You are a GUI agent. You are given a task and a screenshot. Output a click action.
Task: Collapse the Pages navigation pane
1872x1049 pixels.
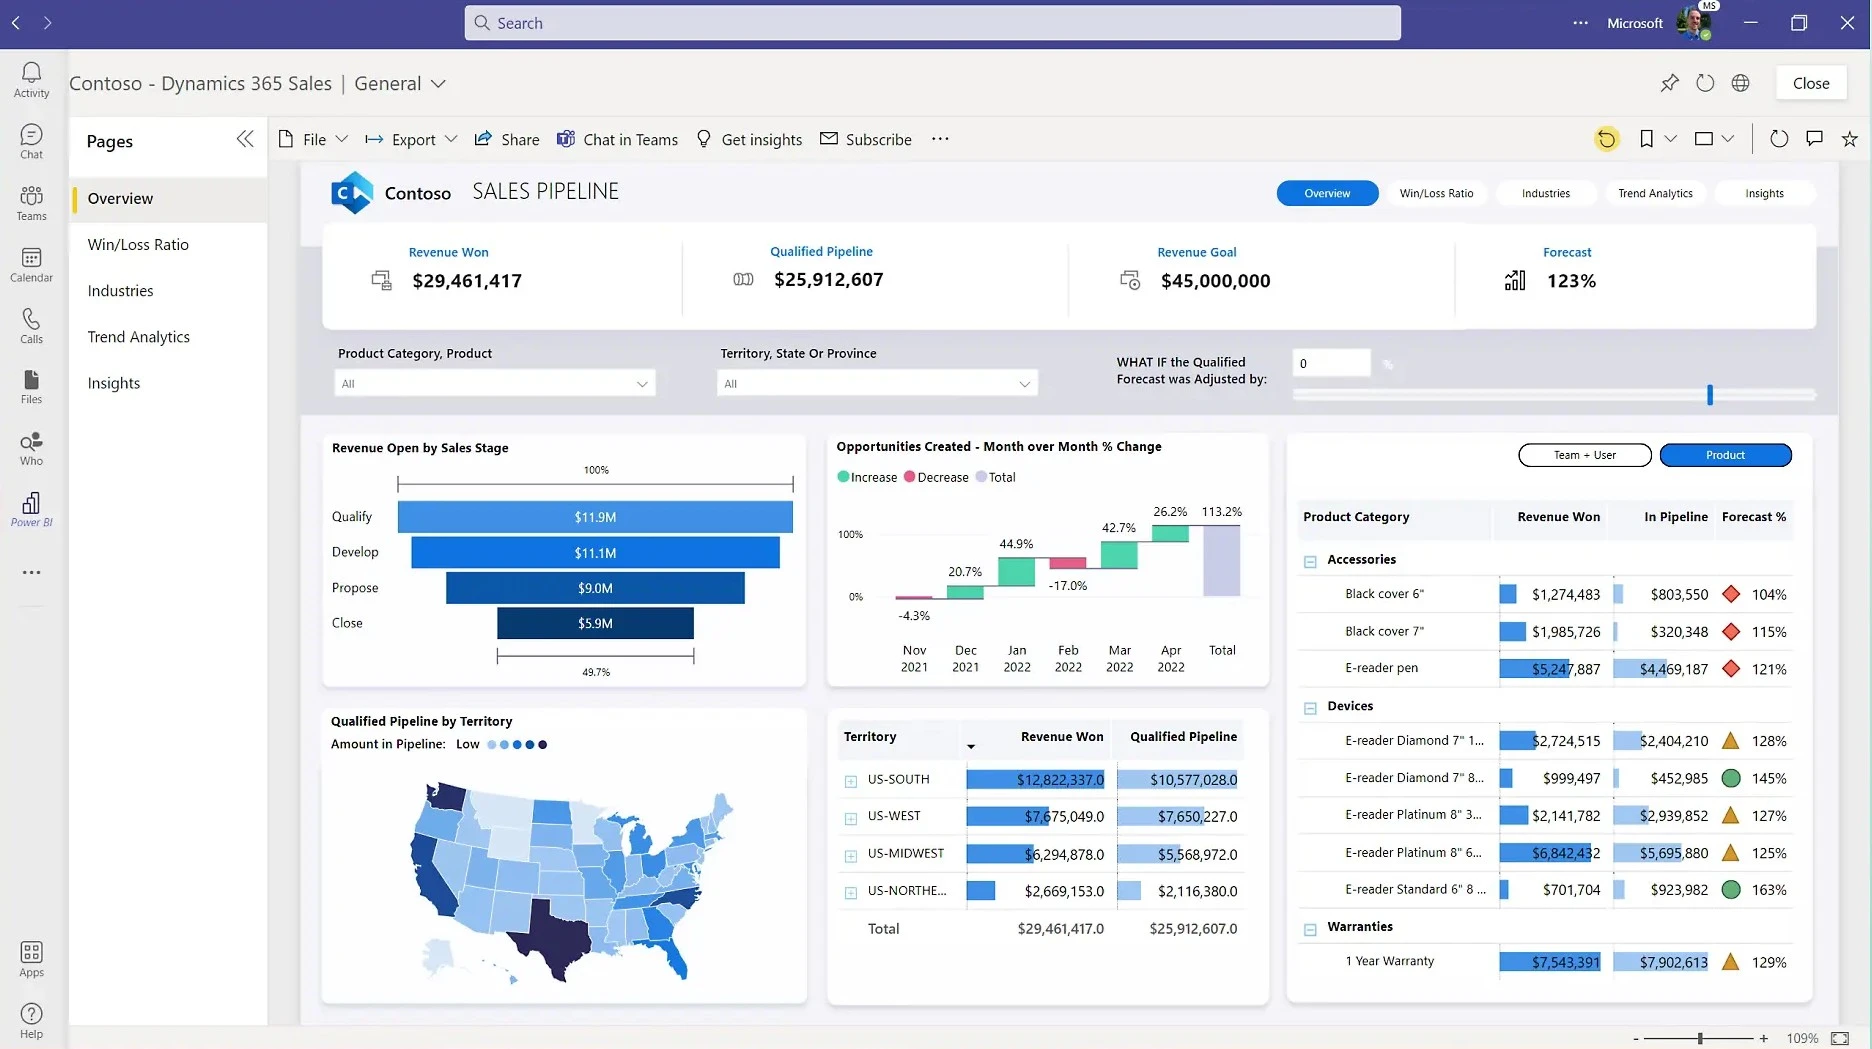pos(245,139)
